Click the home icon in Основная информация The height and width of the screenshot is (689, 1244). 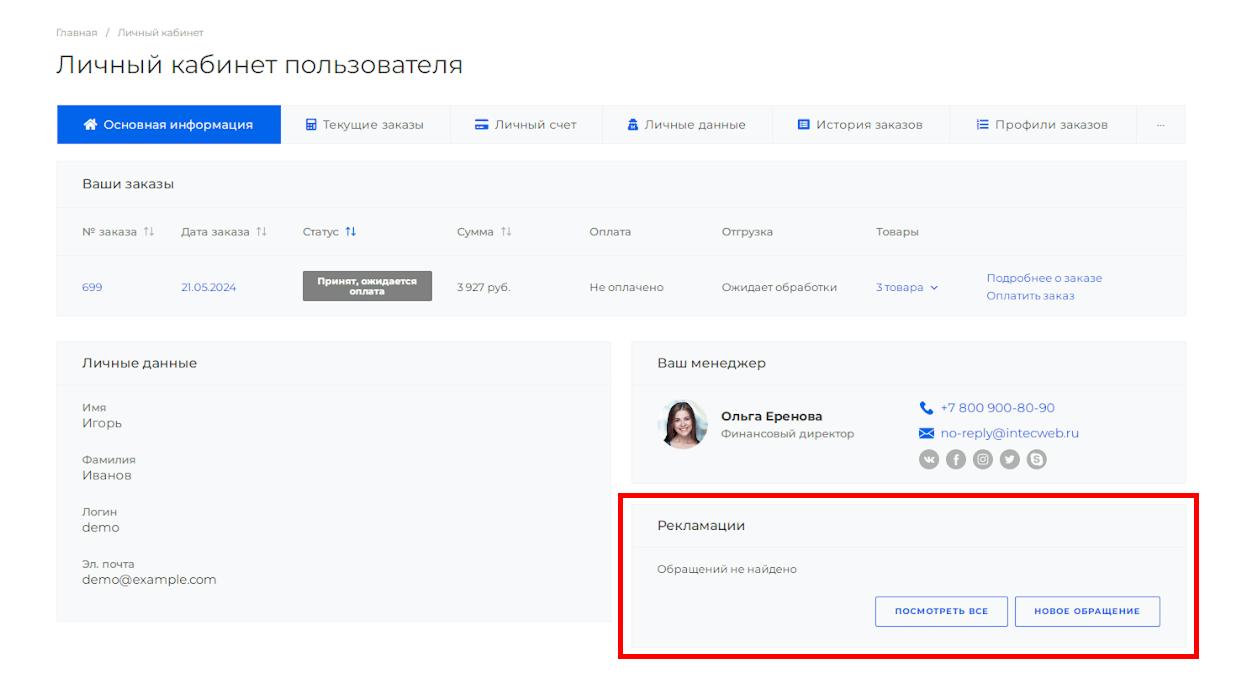[x=90, y=125]
